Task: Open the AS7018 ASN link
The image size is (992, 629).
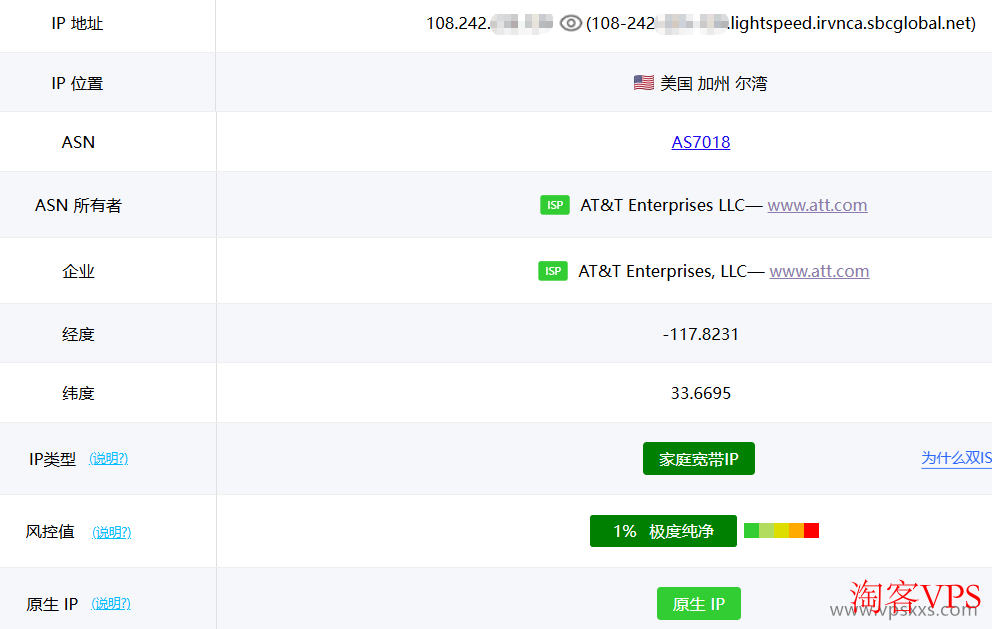Action: (700, 141)
